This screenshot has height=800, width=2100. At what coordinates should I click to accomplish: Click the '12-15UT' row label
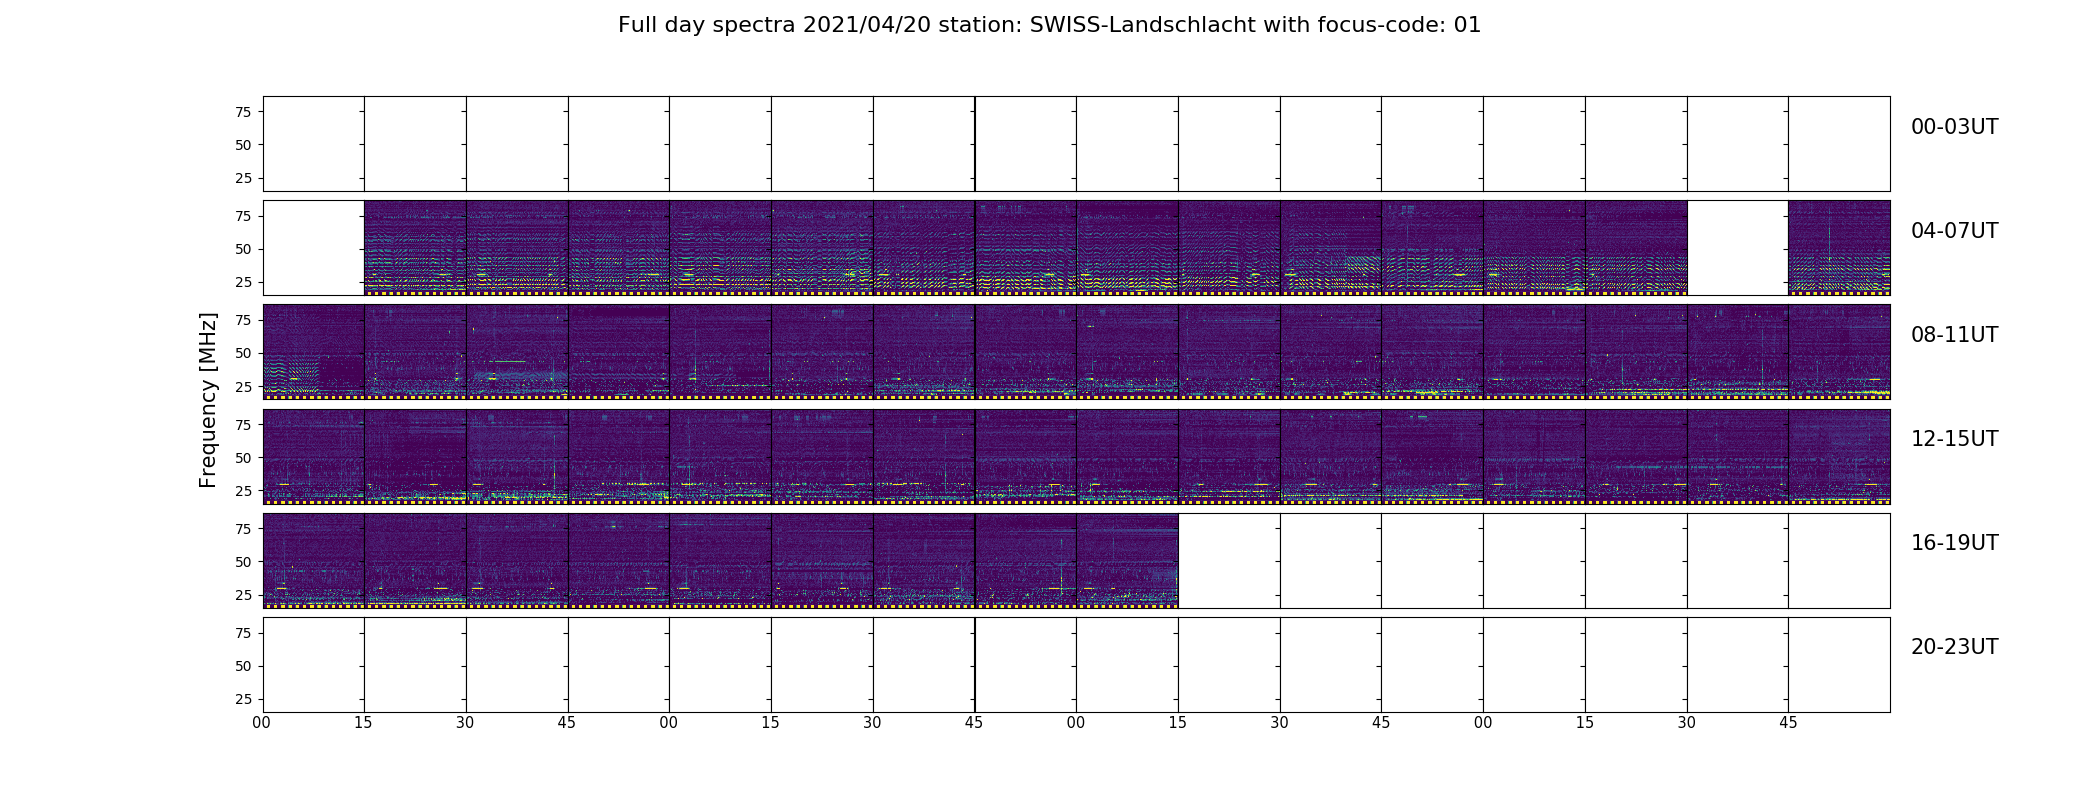[1954, 439]
